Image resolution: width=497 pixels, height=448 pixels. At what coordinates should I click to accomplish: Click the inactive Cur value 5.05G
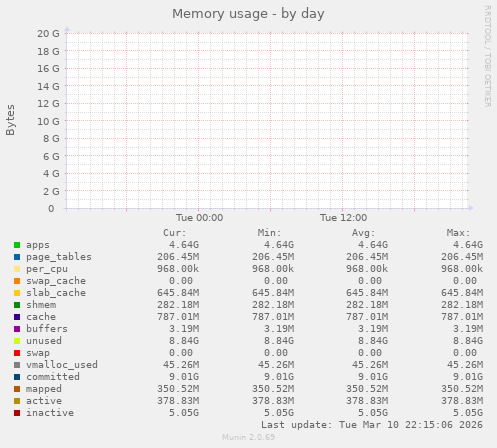(x=184, y=413)
